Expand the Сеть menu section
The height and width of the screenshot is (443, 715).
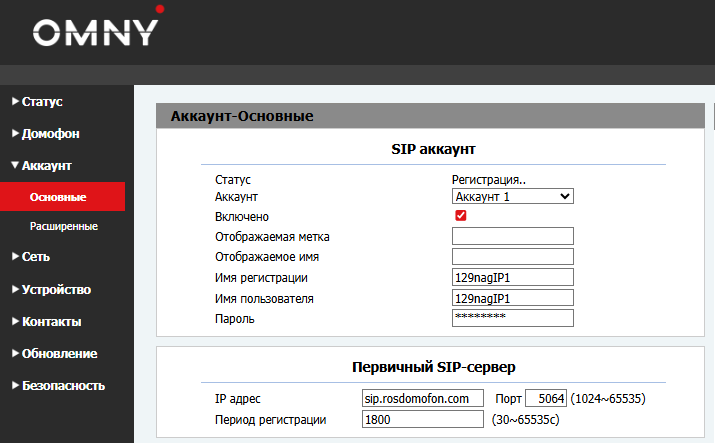[x=35, y=257]
